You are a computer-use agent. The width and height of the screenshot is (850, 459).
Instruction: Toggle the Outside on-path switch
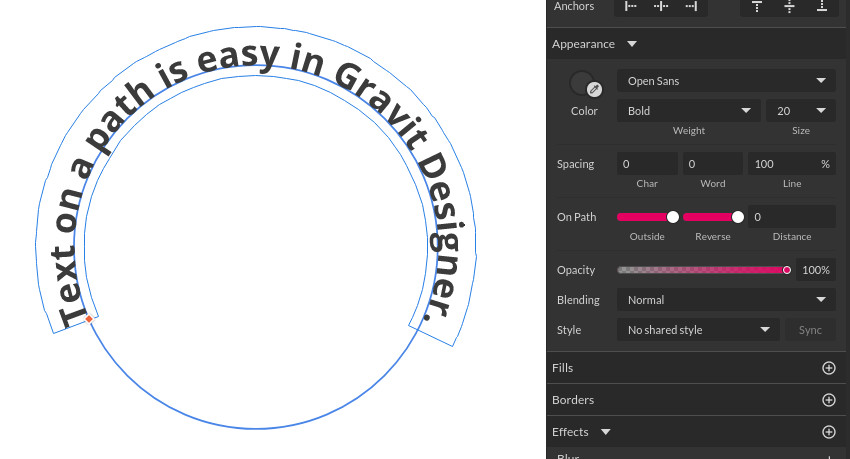click(x=648, y=217)
